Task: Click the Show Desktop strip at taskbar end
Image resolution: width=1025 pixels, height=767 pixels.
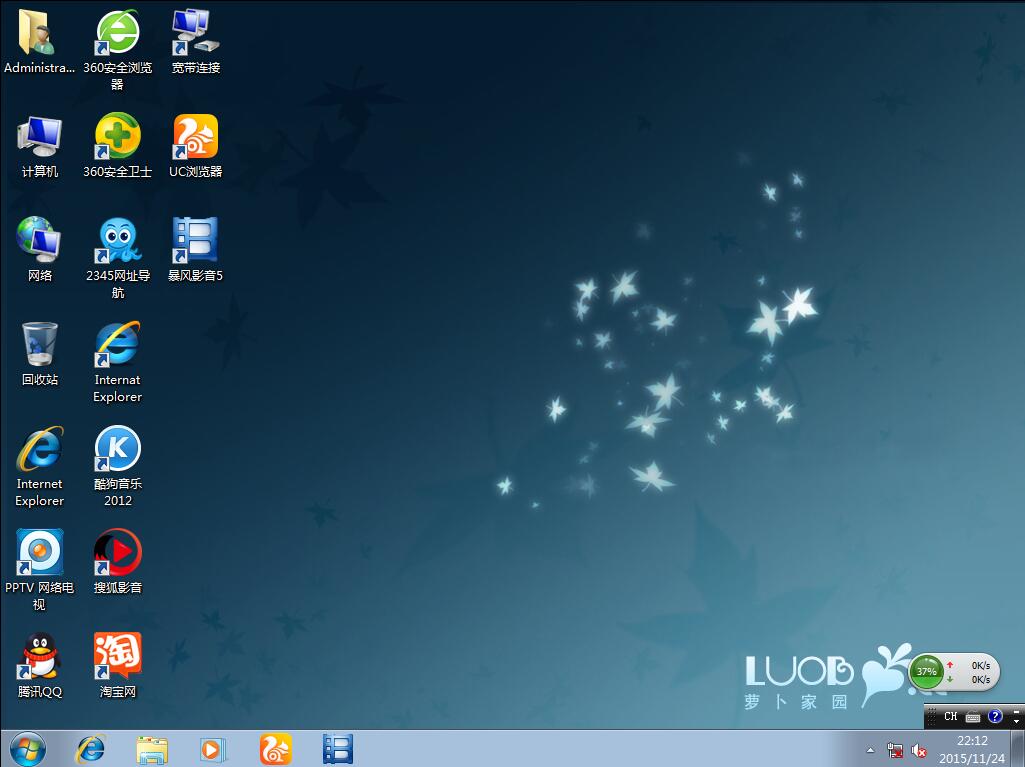Action: pyautogui.click(x=1018, y=749)
